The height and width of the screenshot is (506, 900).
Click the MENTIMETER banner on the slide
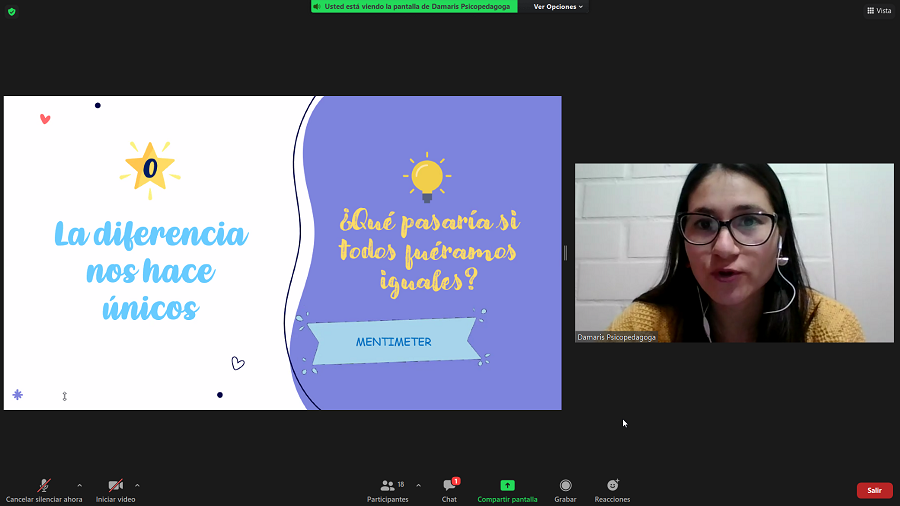tap(394, 342)
